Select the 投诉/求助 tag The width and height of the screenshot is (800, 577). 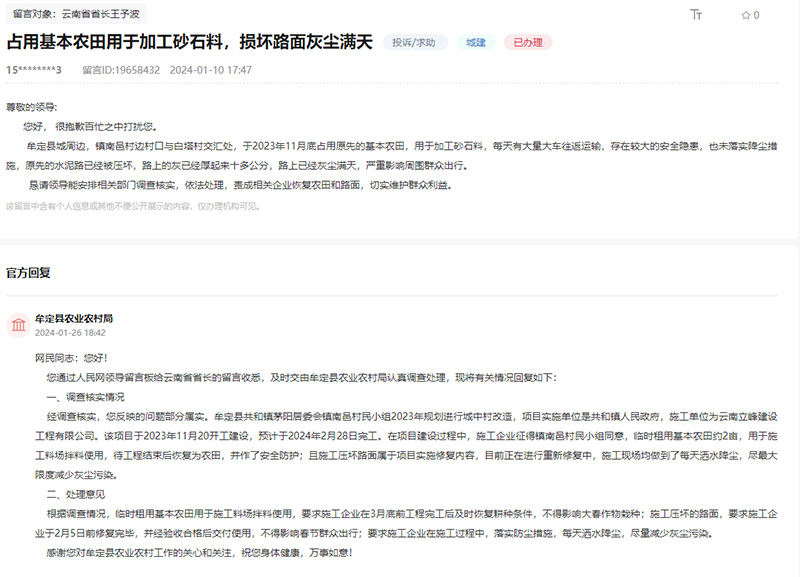(x=414, y=42)
